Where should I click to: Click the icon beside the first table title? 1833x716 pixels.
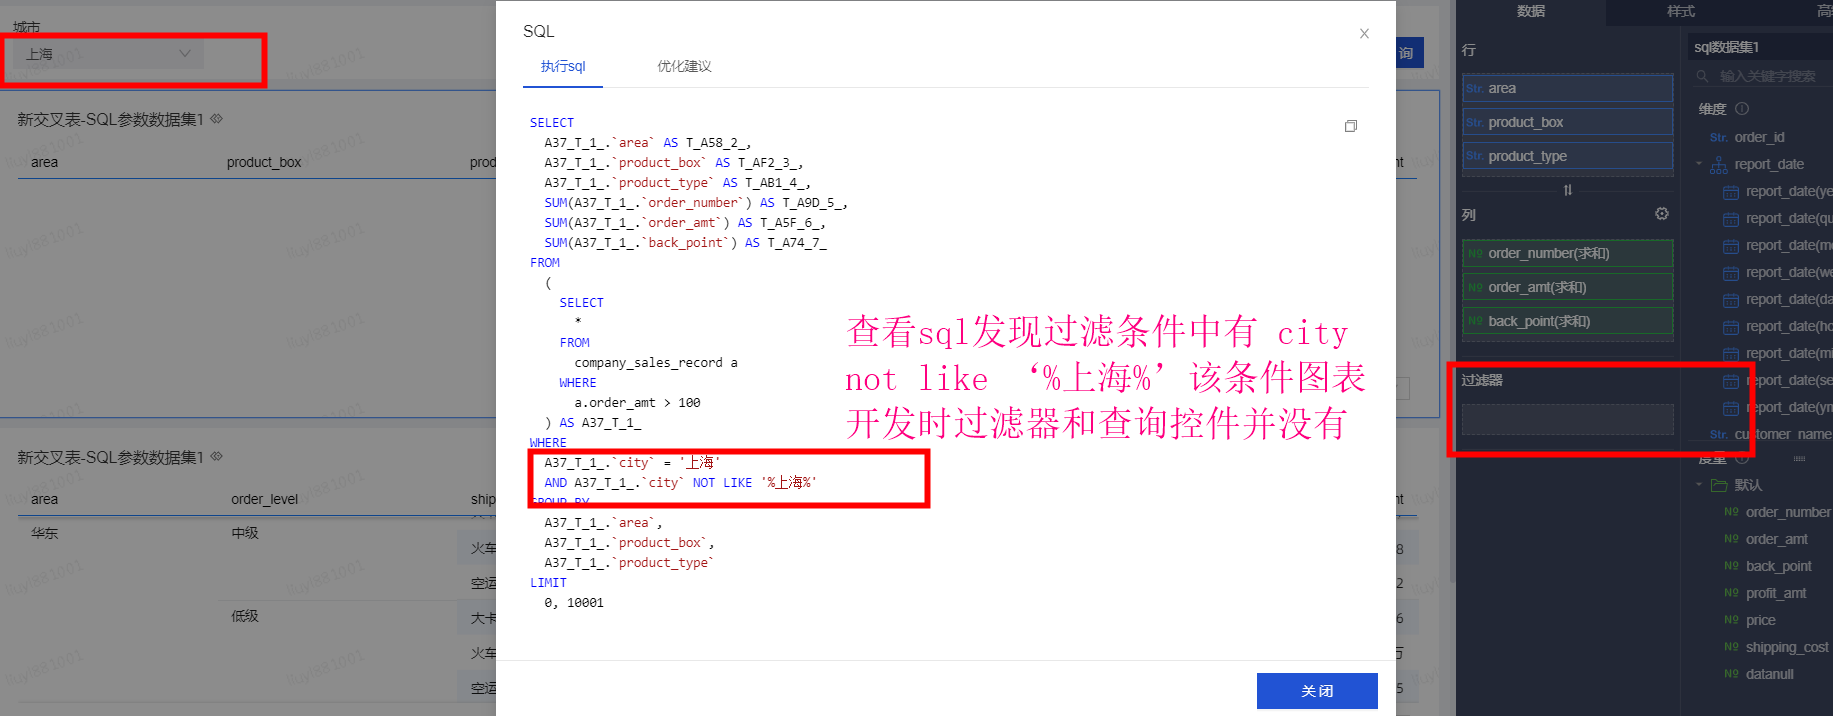click(217, 119)
